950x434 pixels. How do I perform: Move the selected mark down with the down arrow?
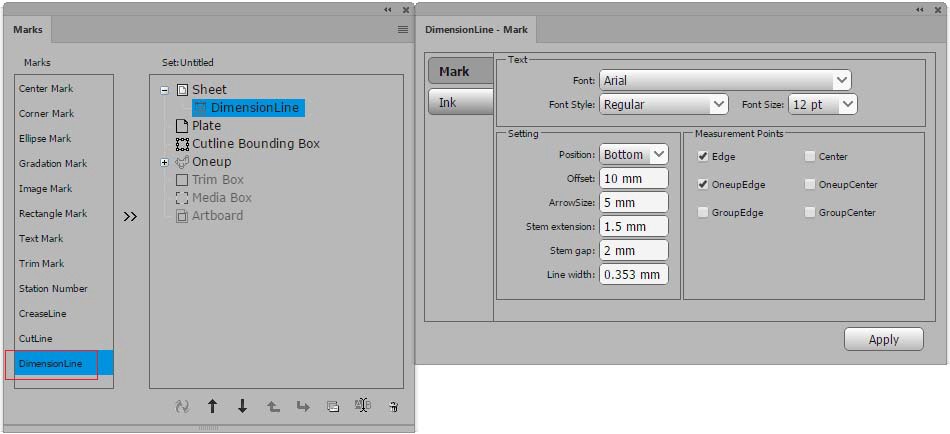(x=242, y=406)
